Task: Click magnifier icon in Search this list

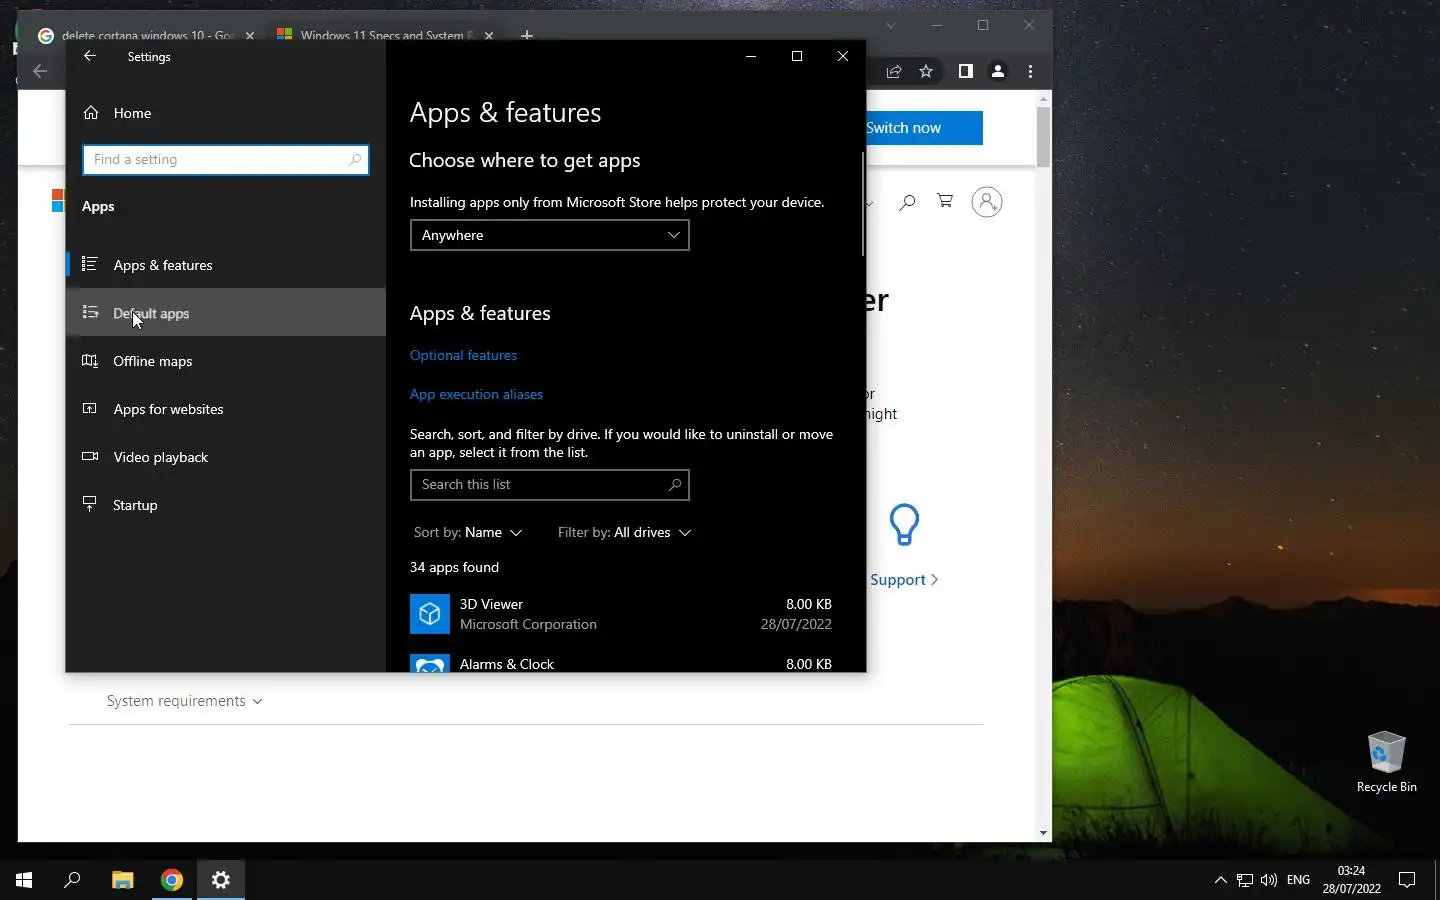Action: point(675,484)
